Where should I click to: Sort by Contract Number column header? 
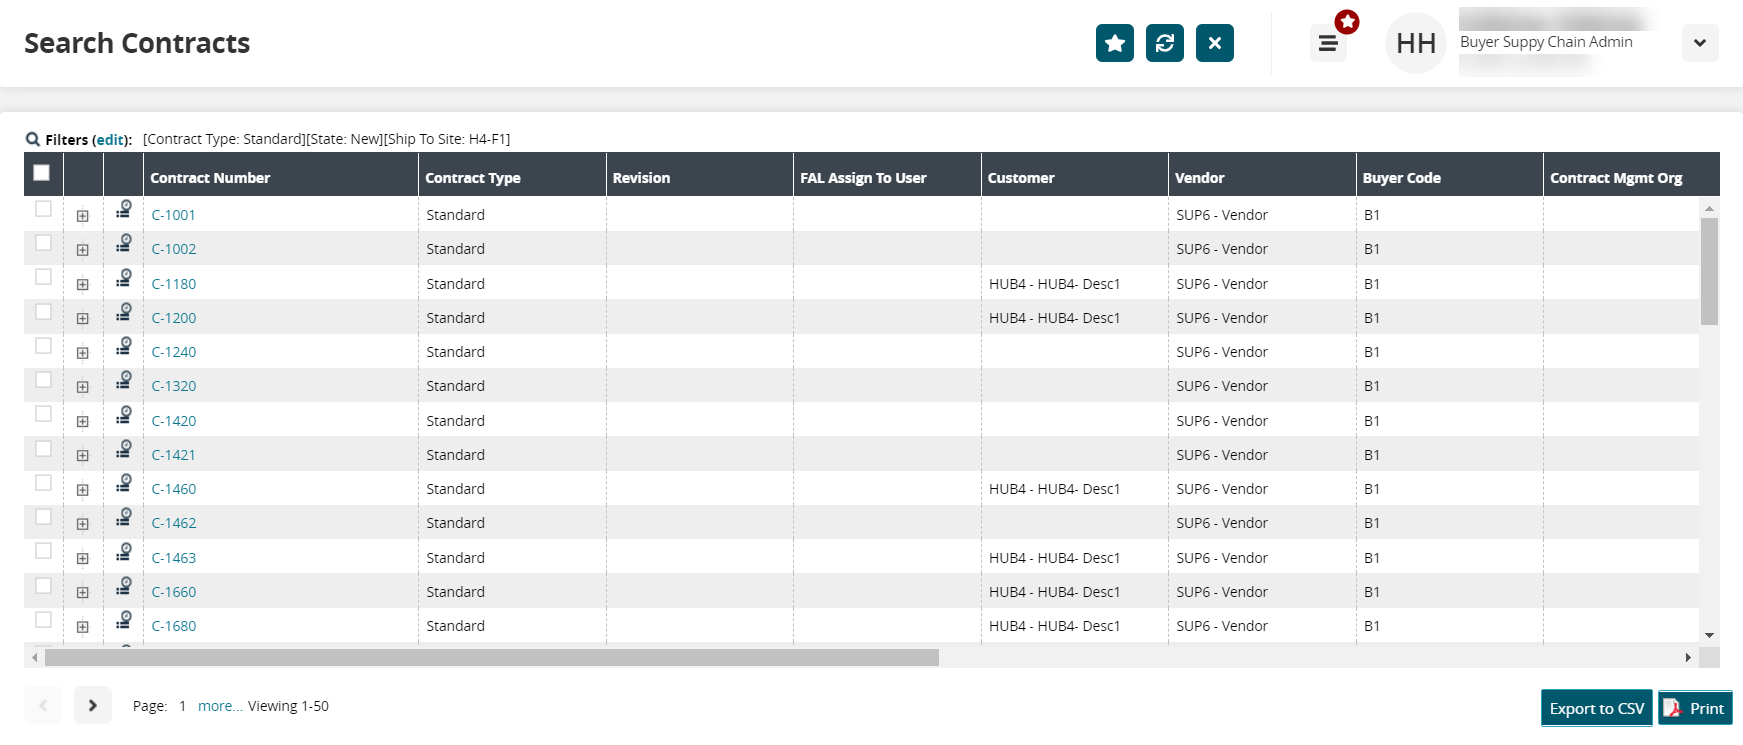[x=210, y=178]
